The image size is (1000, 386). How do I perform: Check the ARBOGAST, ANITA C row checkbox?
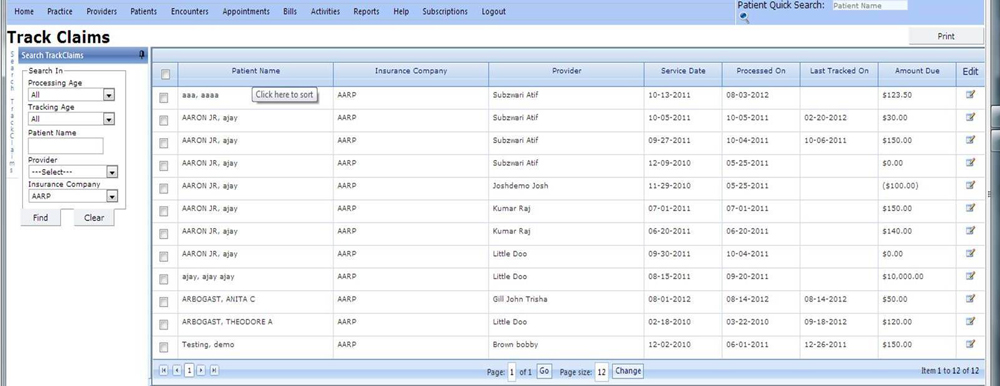pyautogui.click(x=164, y=302)
